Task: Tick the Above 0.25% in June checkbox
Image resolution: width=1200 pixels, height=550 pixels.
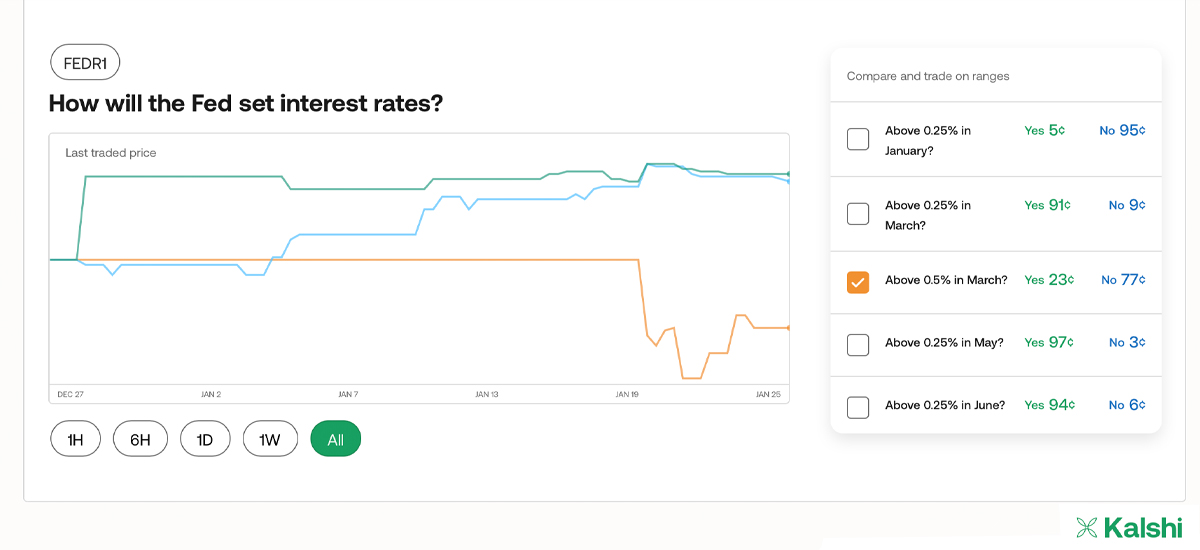Action: tap(858, 407)
